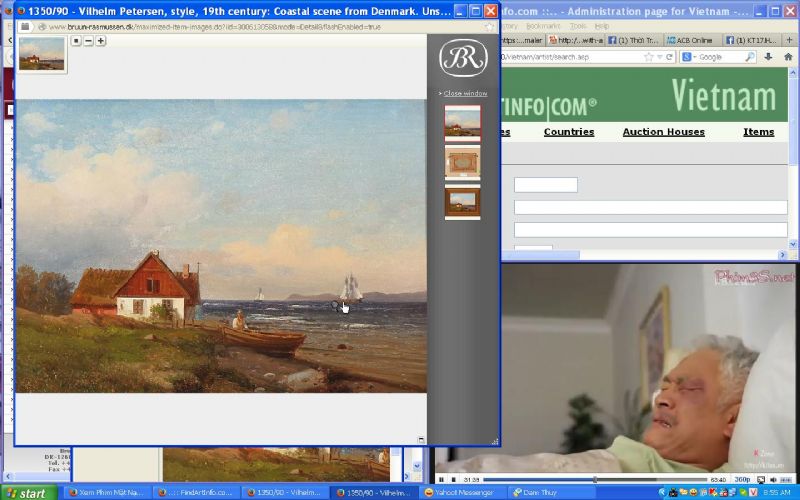Click the zoom in plus button
This screenshot has width=800, height=500.
point(101,41)
